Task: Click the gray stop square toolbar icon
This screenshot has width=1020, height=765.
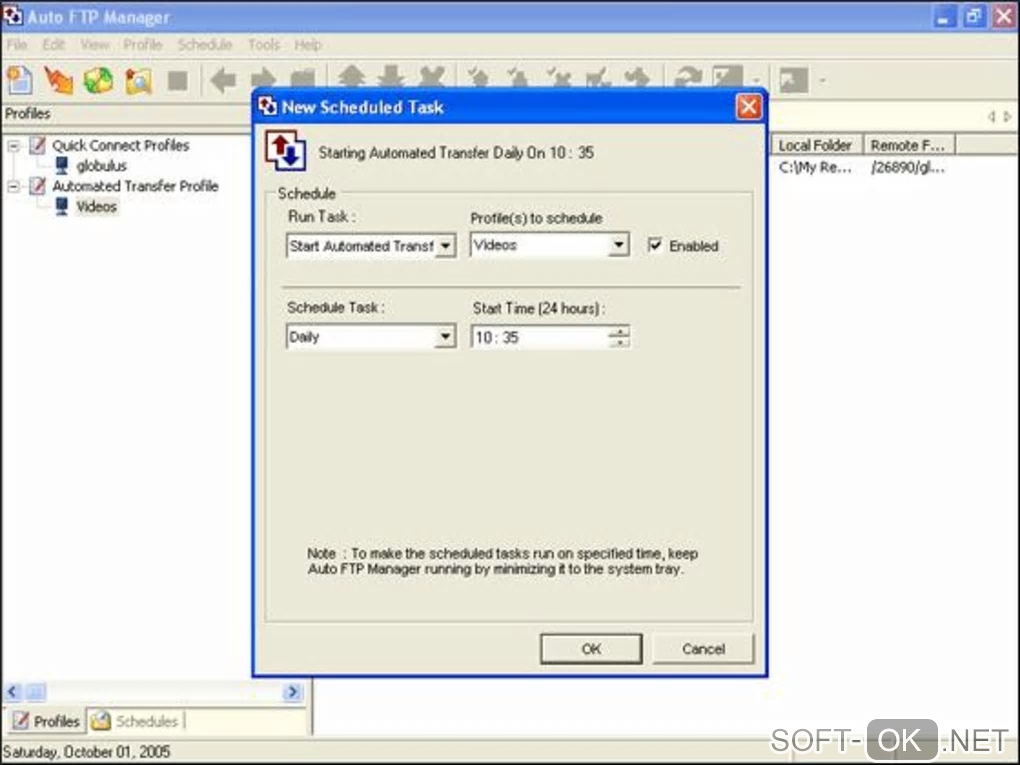Action: coord(178,81)
